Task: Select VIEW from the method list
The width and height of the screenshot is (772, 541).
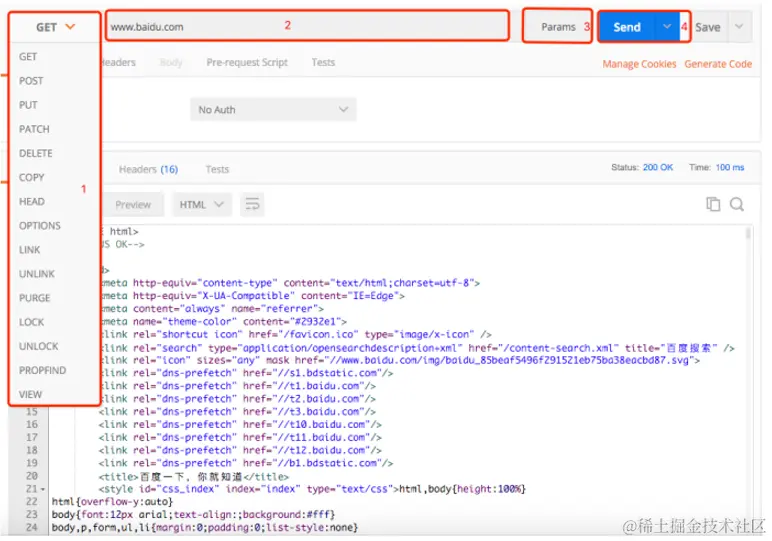Action: [x=30, y=394]
